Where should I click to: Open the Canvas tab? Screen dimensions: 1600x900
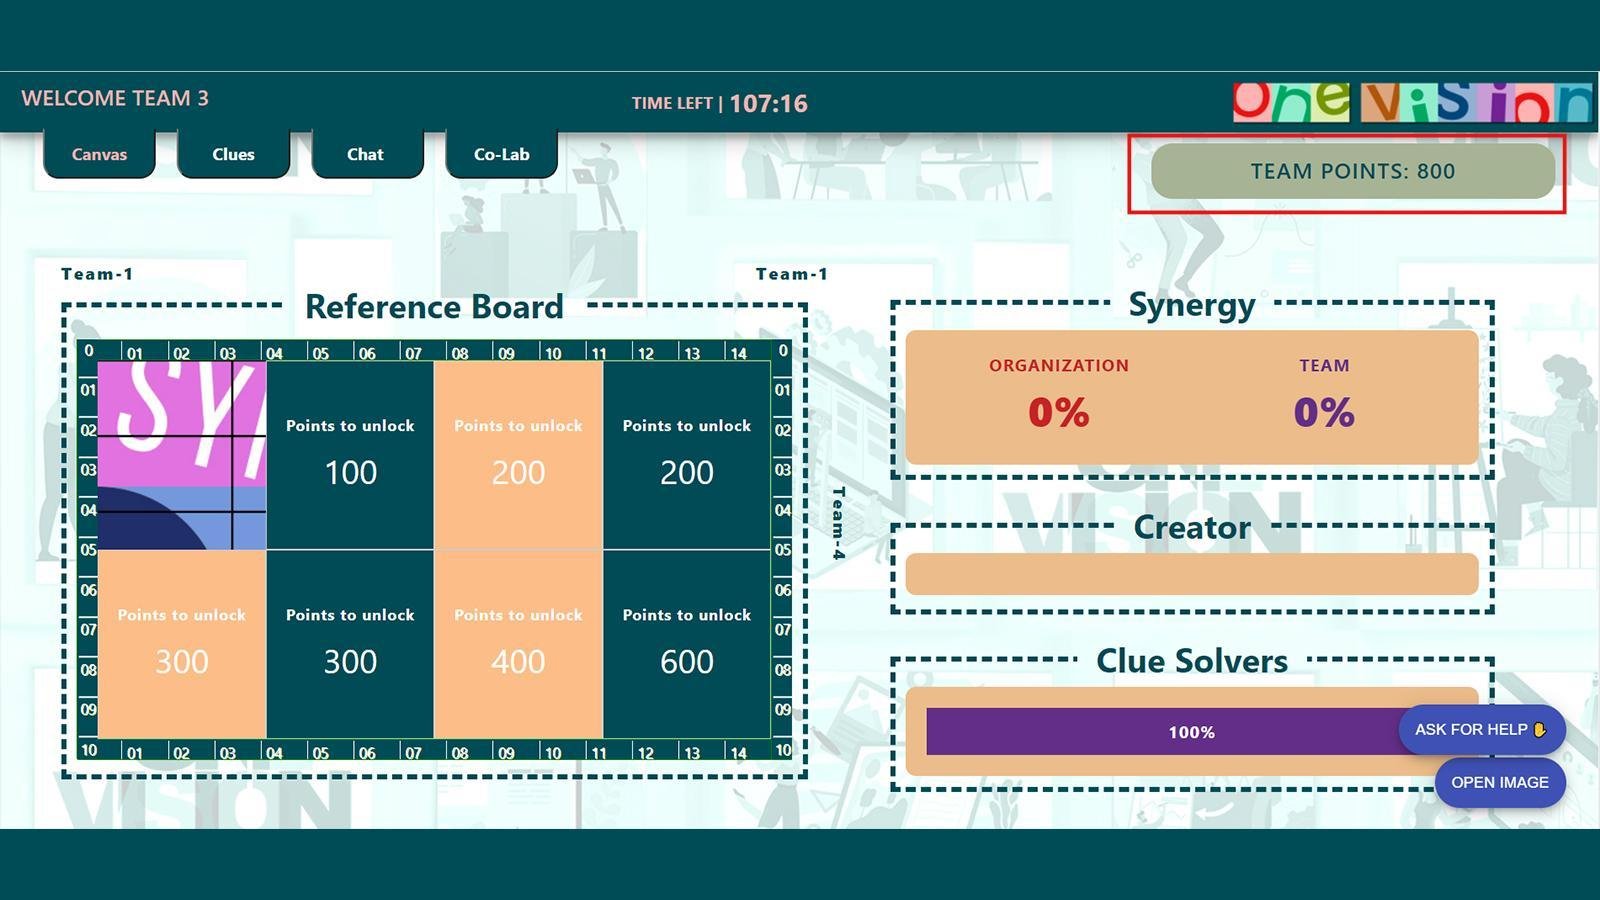click(99, 154)
